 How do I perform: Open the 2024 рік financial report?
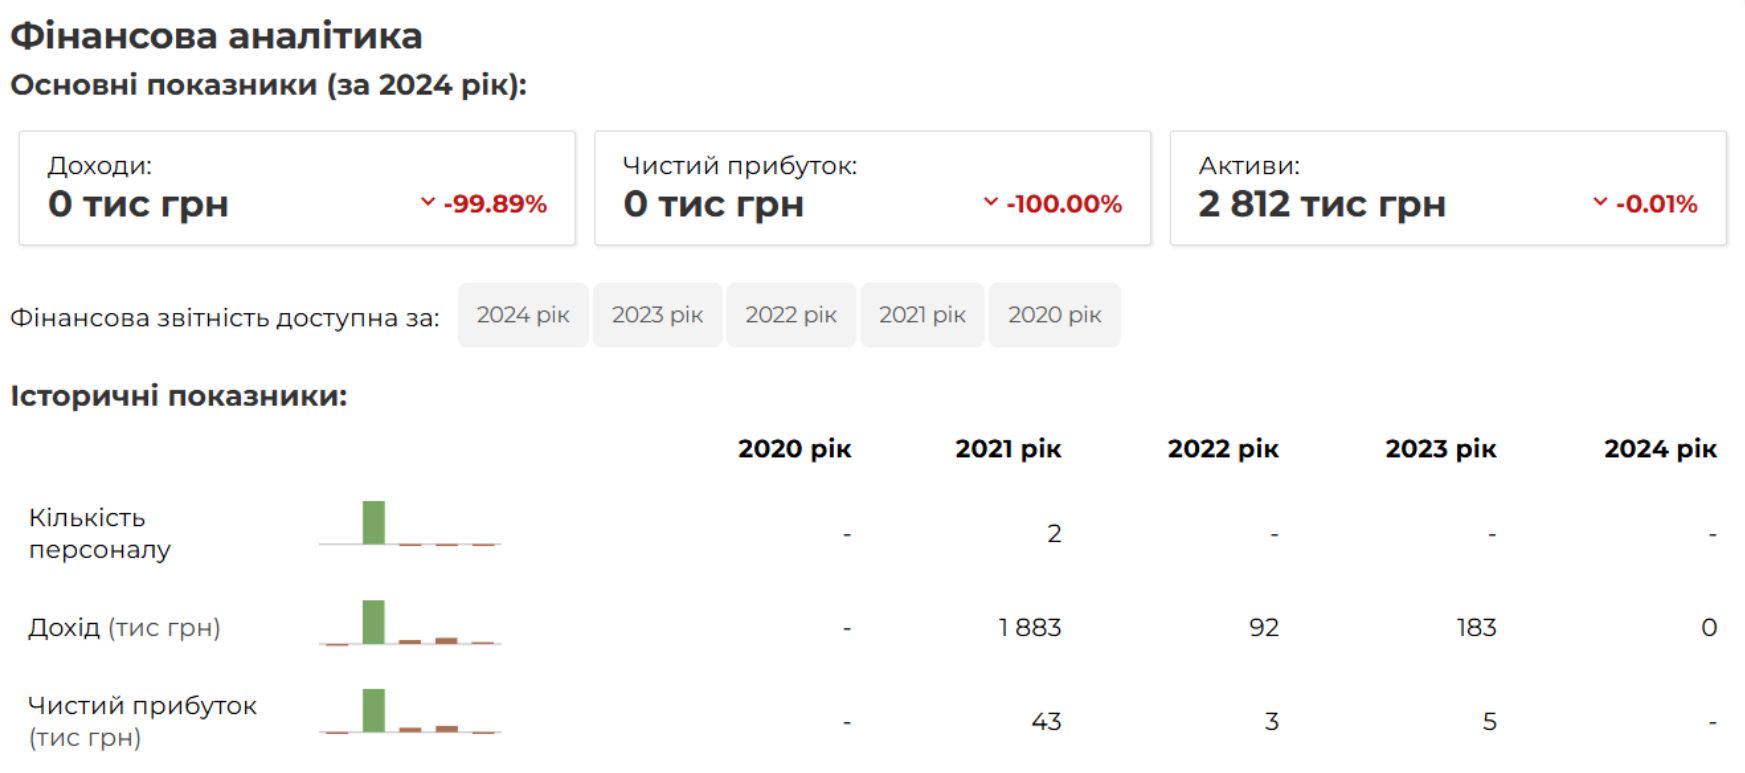coord(523,315)
